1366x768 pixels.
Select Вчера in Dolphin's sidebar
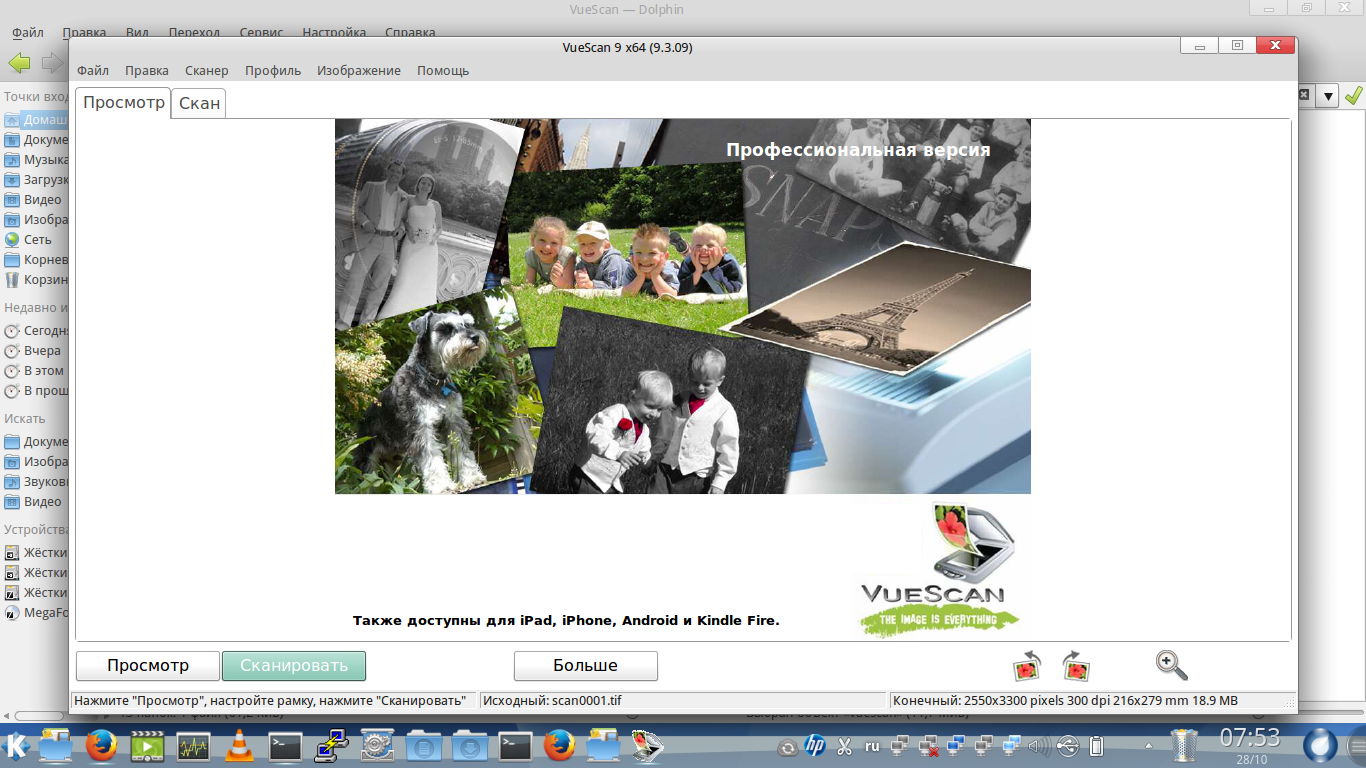pos(36,351)
